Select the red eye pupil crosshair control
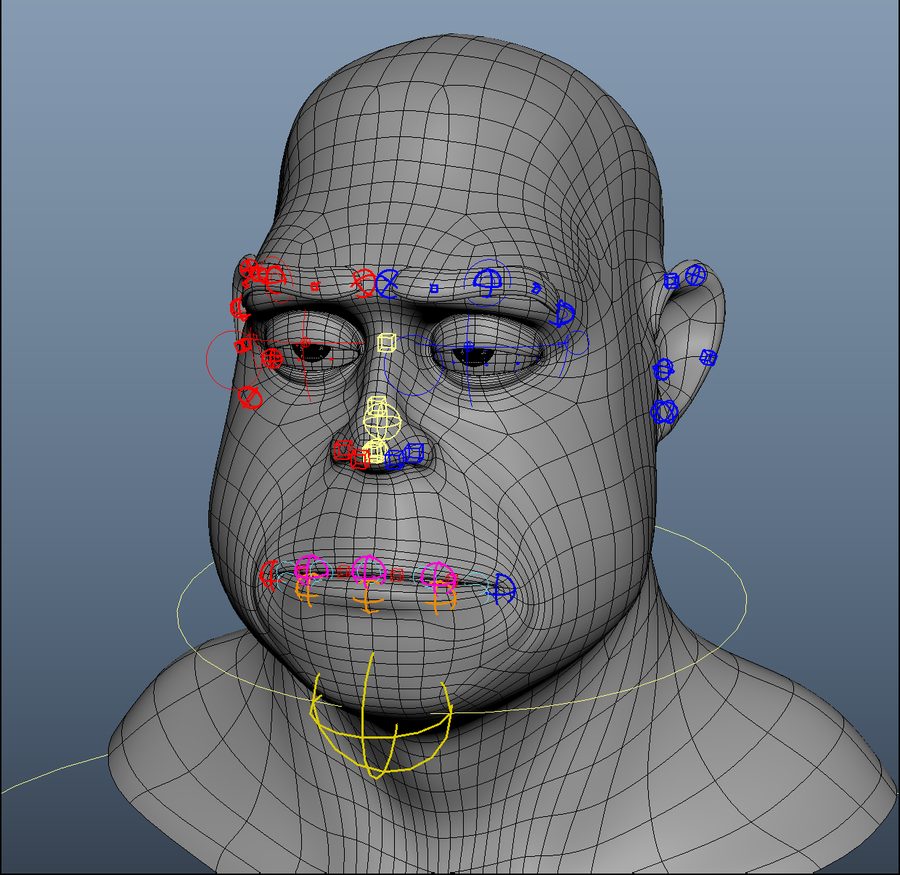The height and width of the screenshot is (875, 900). [305, 343]
